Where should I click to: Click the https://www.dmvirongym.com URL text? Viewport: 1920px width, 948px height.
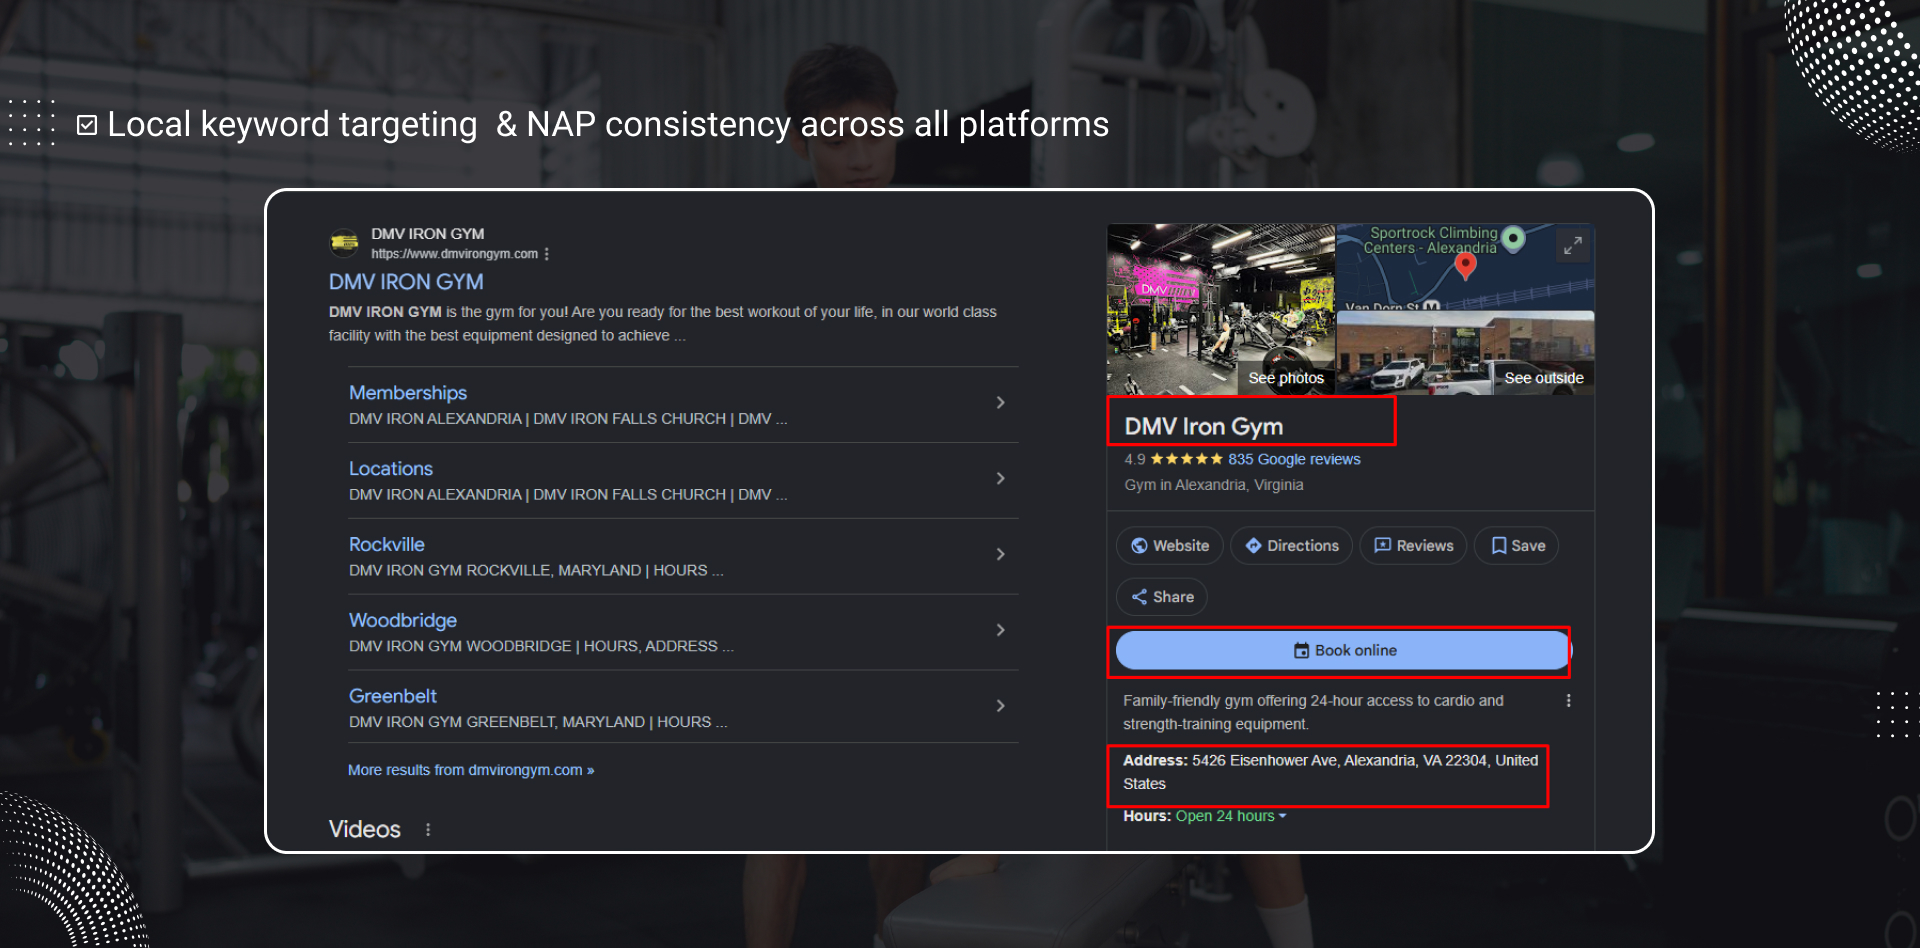(x=455, y=254)
